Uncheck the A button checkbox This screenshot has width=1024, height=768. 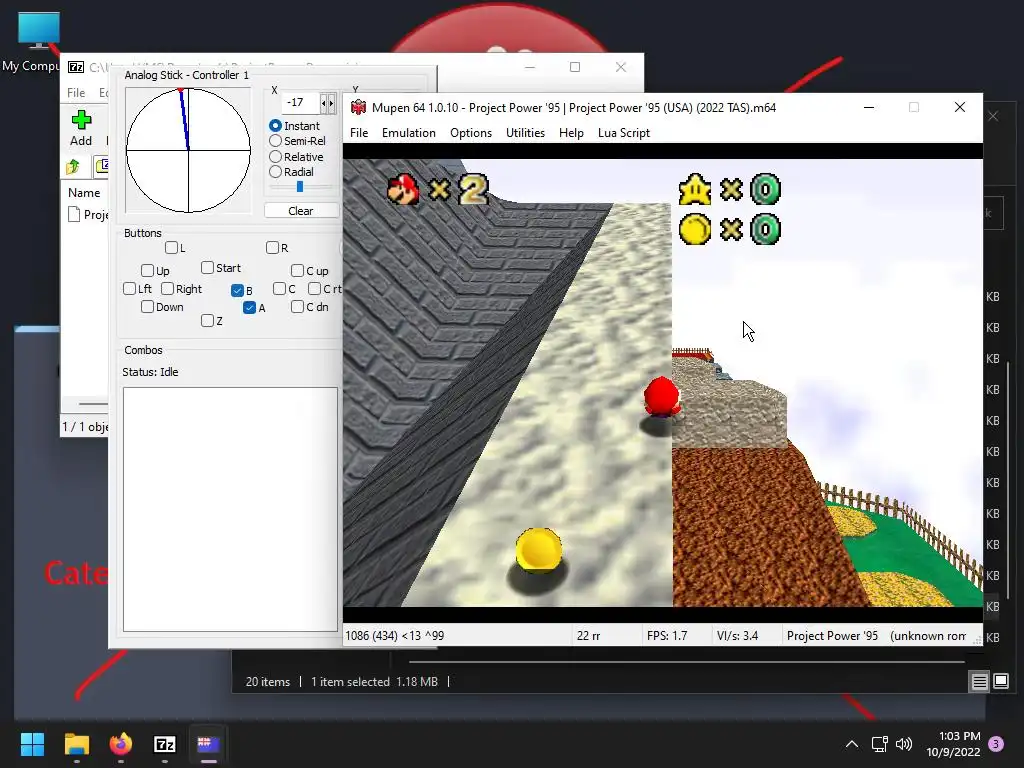click(249, 308)
